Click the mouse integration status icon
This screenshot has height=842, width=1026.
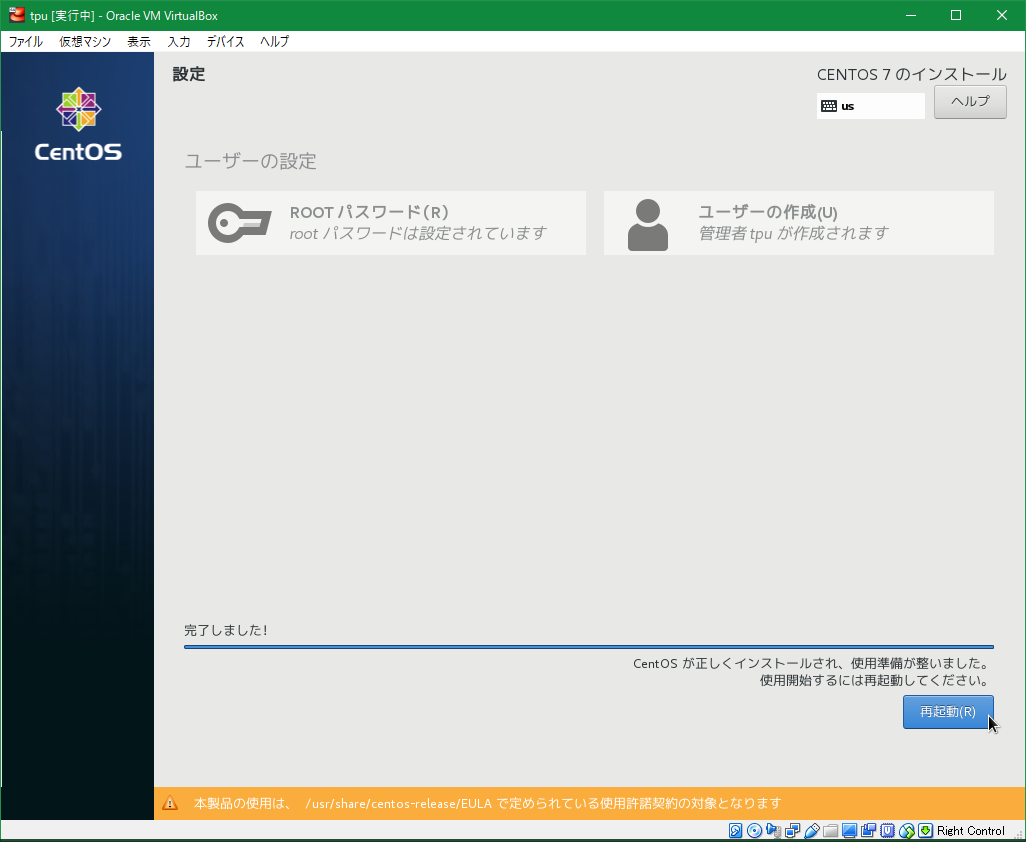tap(906, 831)
